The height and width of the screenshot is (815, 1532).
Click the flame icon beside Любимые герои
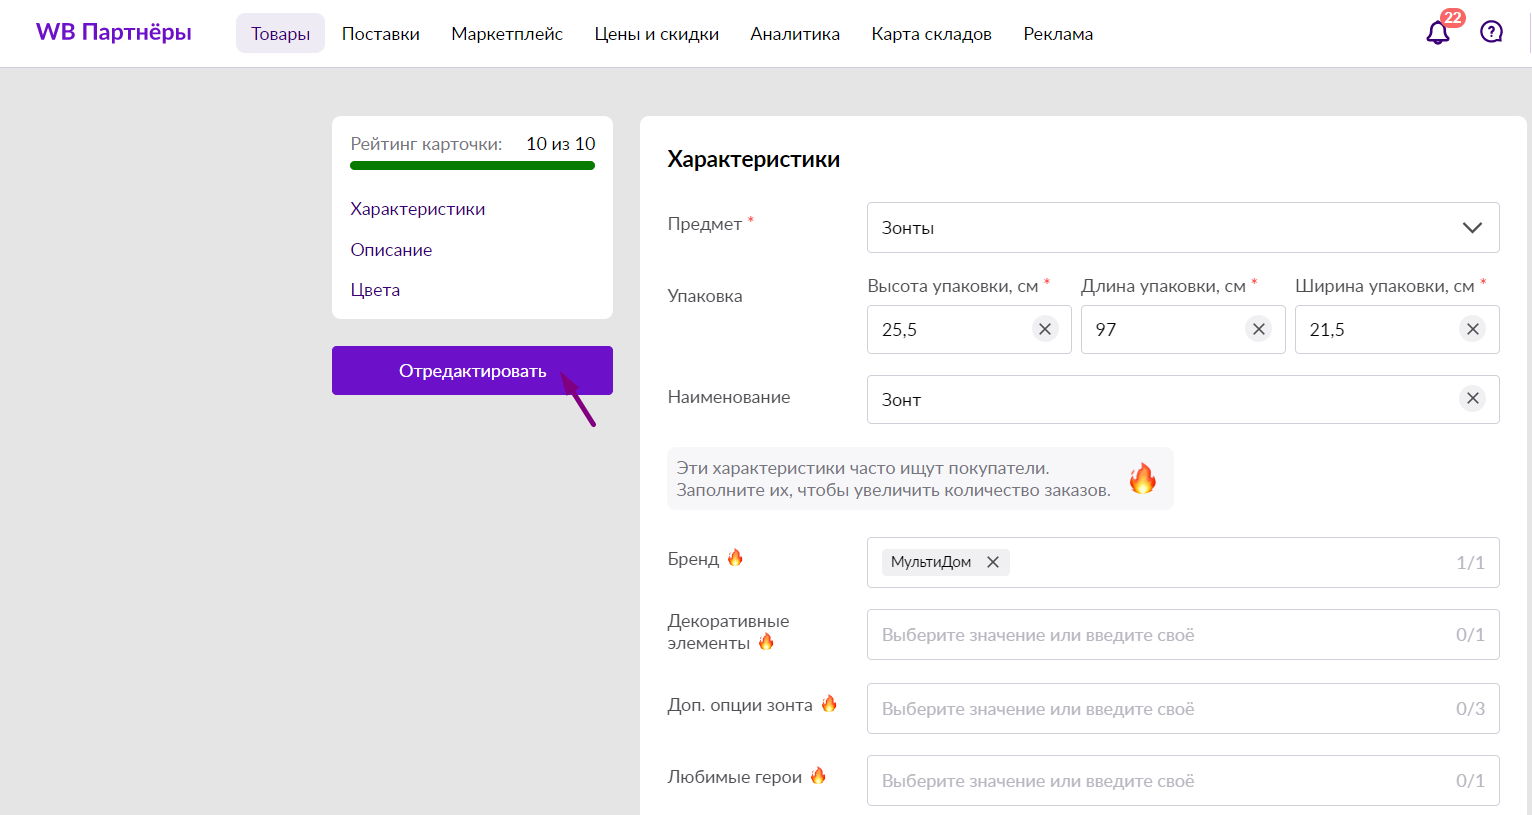(x=818, y=775)
